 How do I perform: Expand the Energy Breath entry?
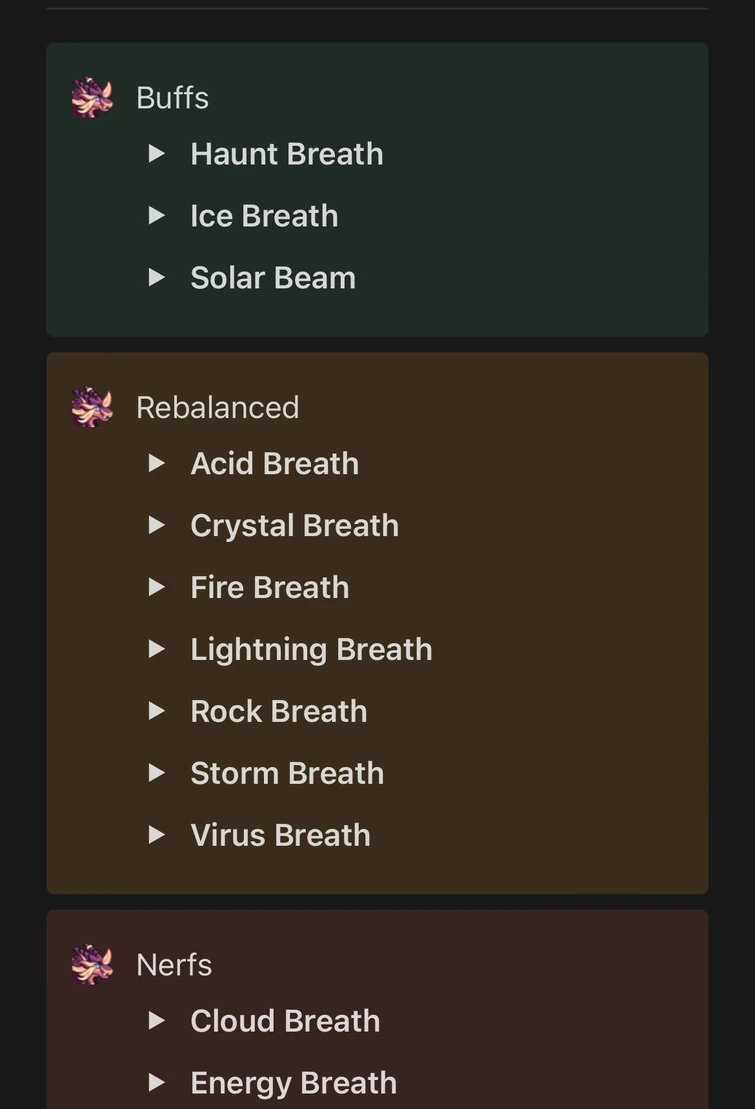coord(157,1082)
